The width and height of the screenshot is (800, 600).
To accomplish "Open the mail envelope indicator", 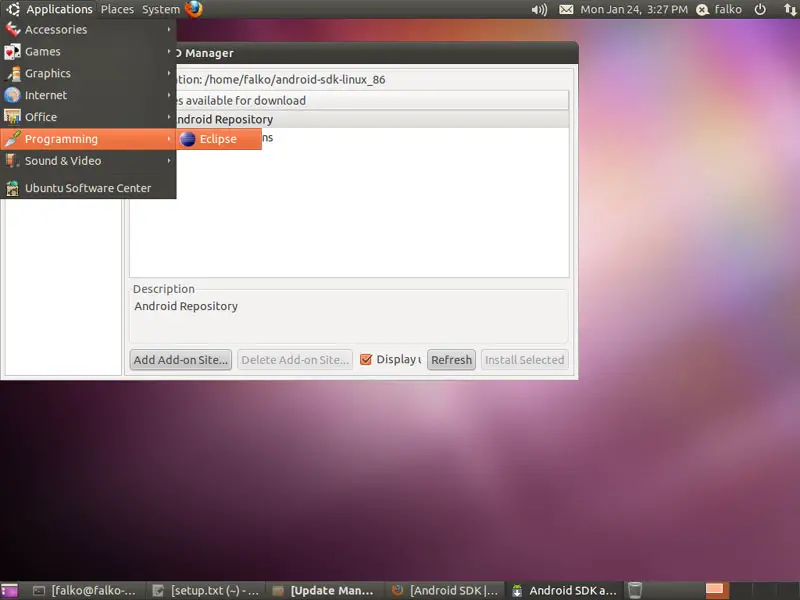I will 566,10.
